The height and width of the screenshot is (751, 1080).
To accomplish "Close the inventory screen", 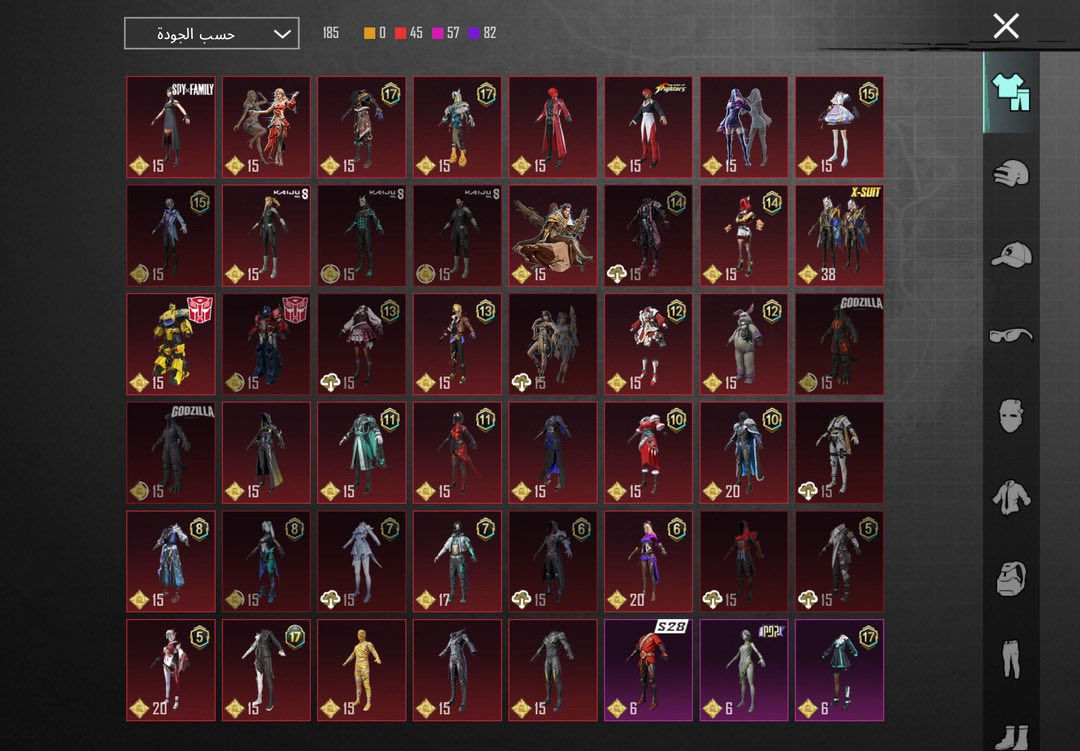I will (x=1005, y=27).
